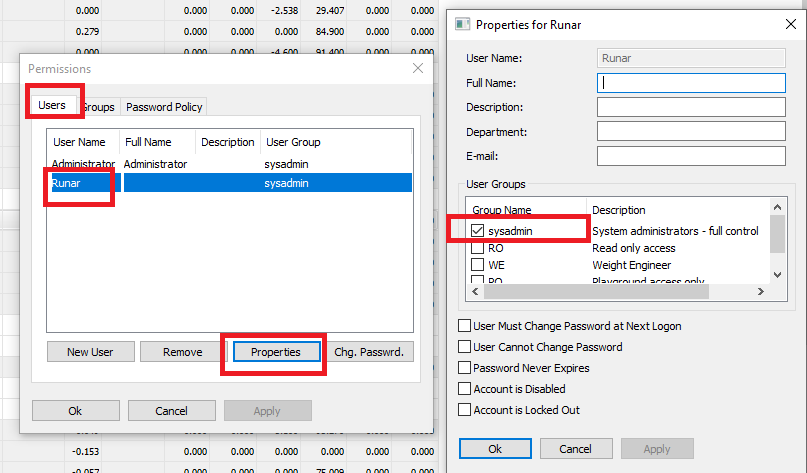Focus the Full Name input field
This screenshot has width=807, height=473.
[x=691, y=83]
